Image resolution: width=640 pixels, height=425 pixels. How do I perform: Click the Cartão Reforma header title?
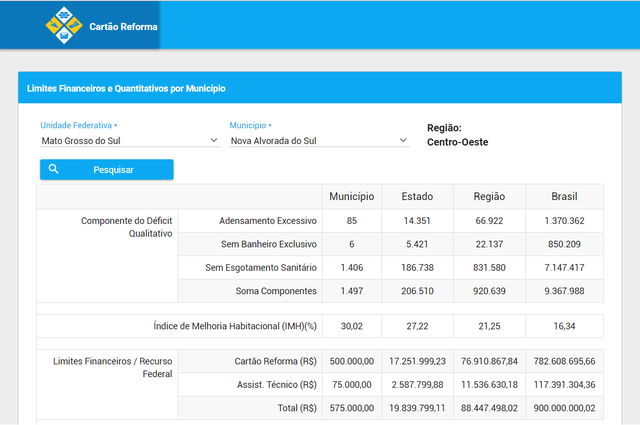point(123,26)
